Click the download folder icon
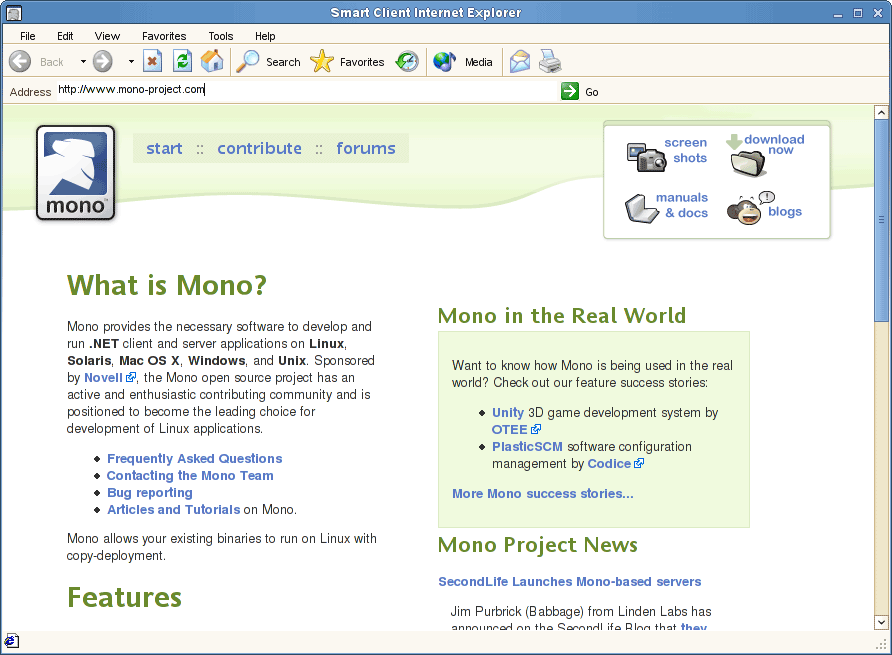Image resolution: width=892 pixels, height=655 pixels. (748, 163)
